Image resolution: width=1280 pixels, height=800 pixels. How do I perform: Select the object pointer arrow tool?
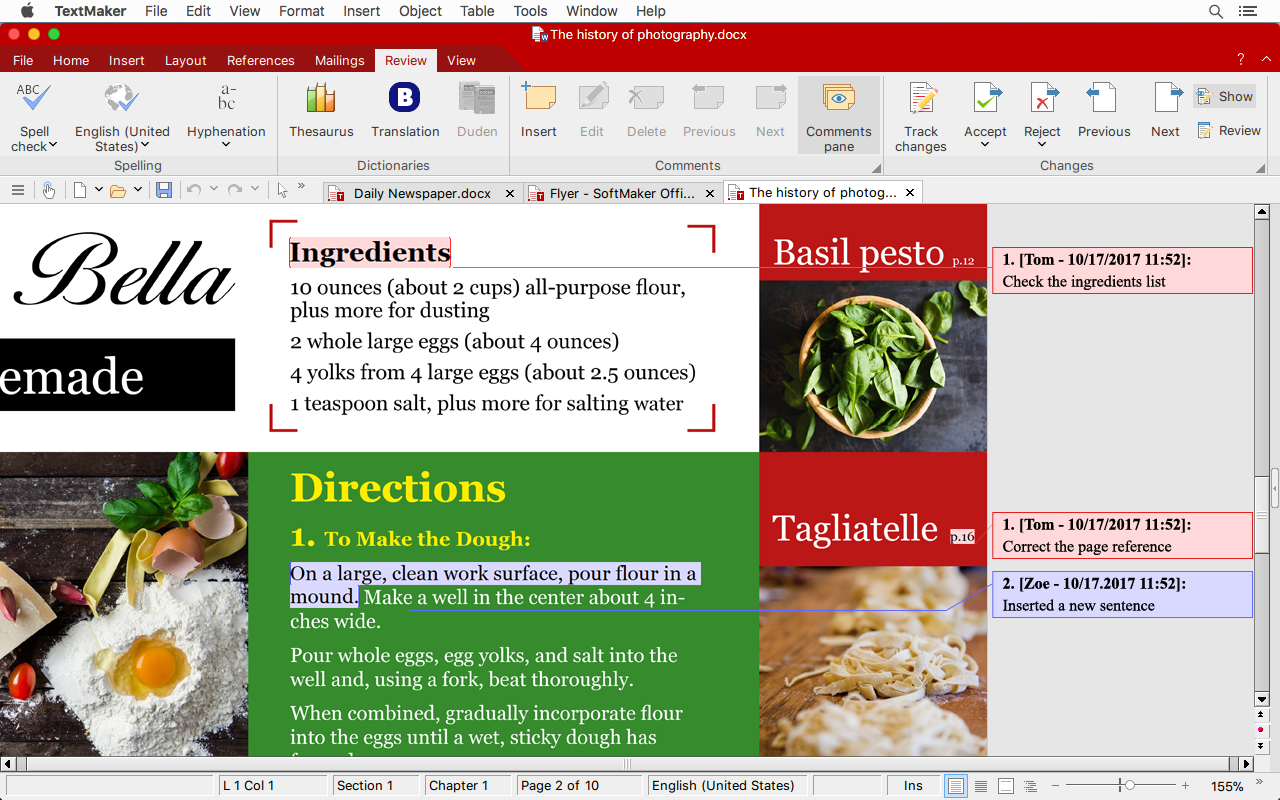point(282,190)
